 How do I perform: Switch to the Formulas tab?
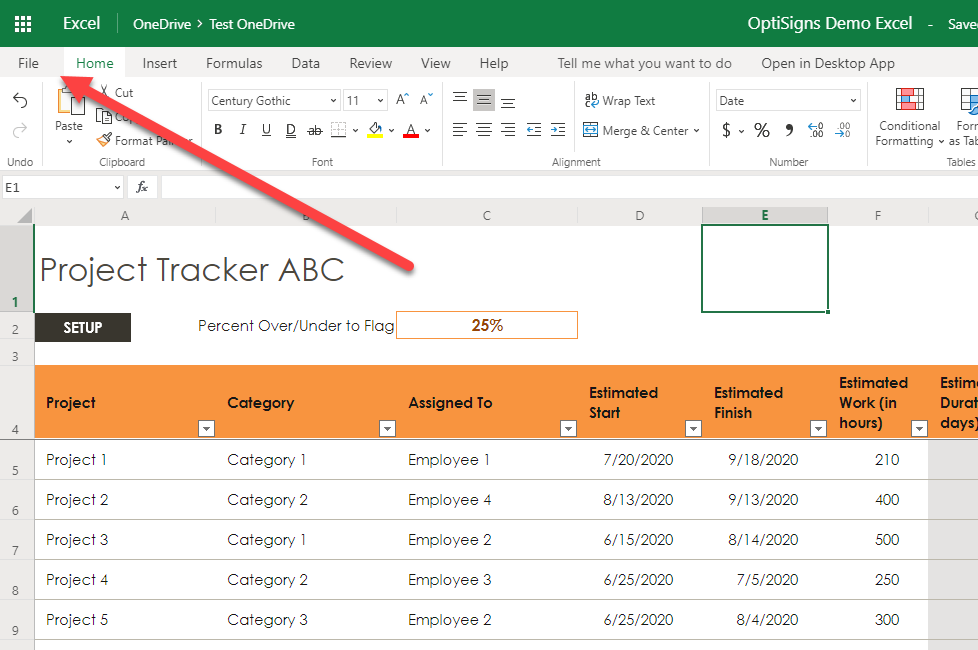234,63
